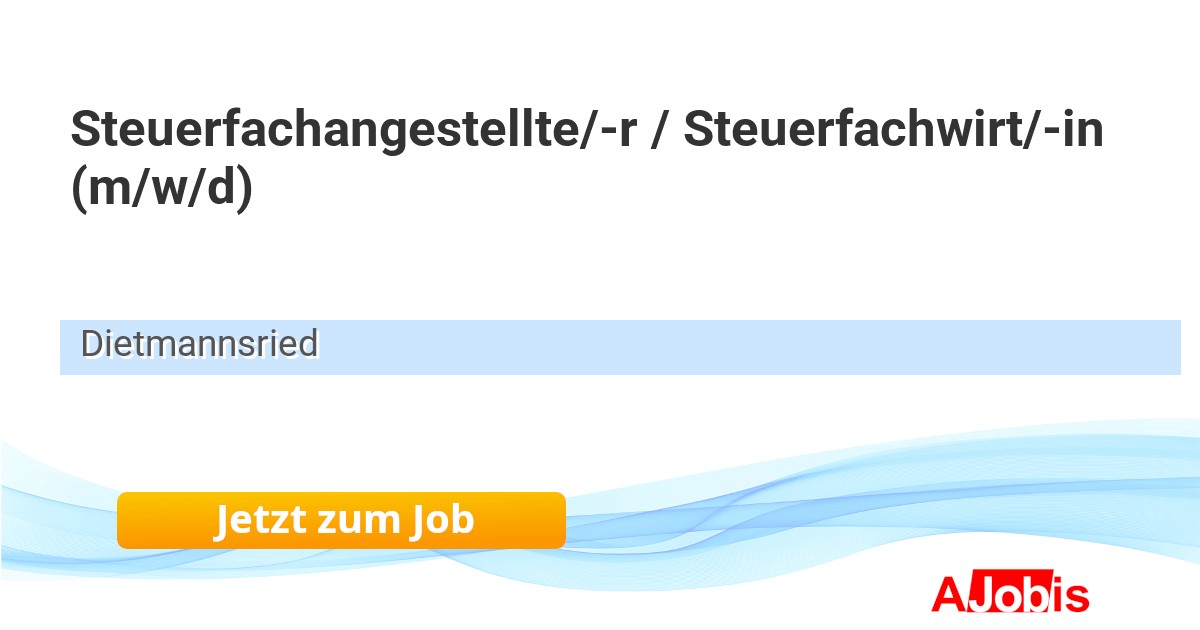
Task: Click the "Dietmannsried" location label
Action: point(199,344)
